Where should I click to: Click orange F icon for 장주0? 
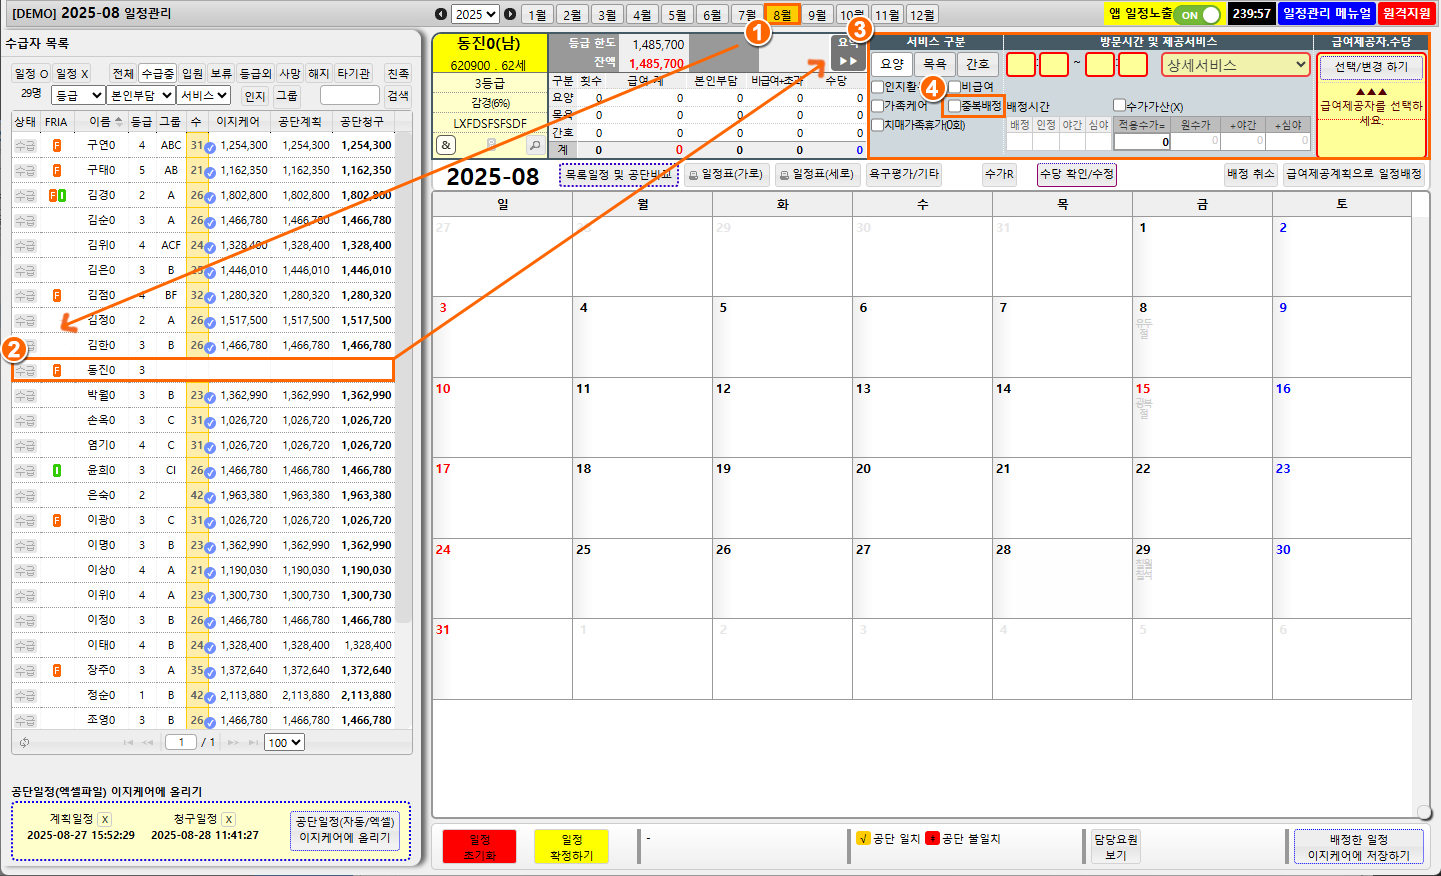57,670
